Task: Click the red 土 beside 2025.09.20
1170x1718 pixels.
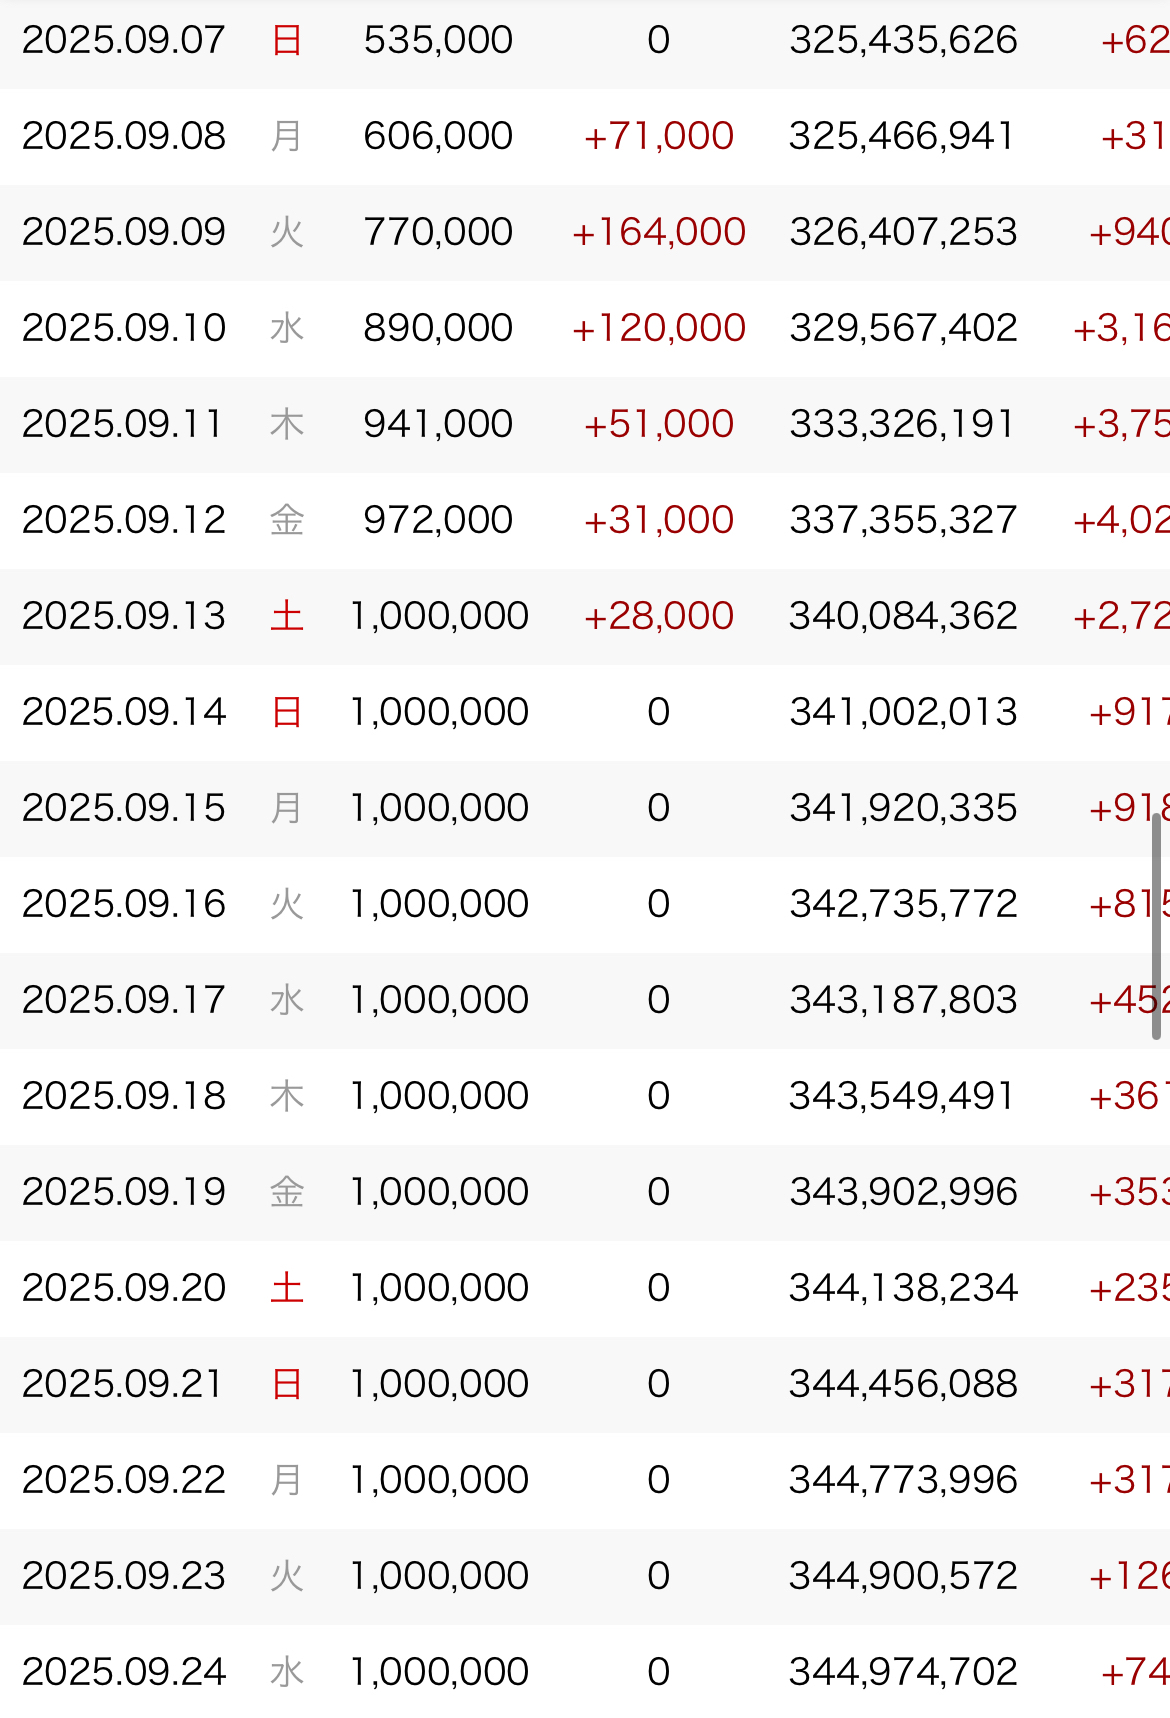Action: click(x=287, y=1288)
